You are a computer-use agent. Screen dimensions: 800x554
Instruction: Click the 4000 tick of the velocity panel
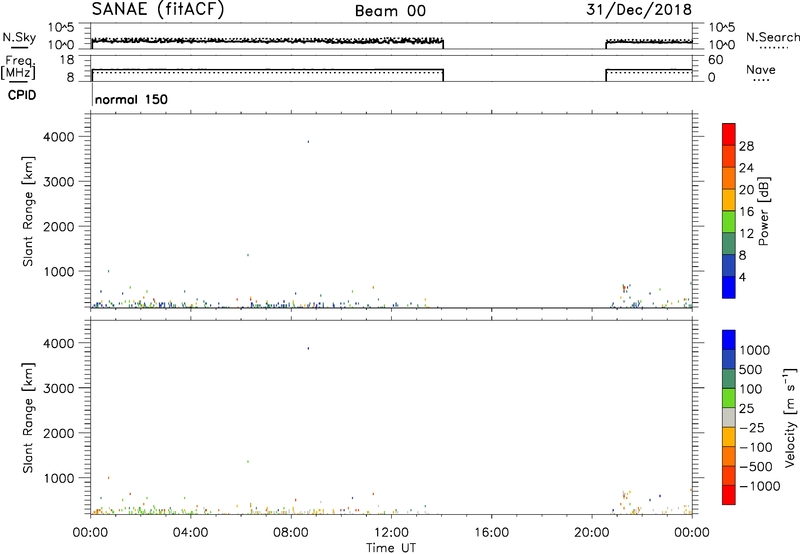(59, 343)
